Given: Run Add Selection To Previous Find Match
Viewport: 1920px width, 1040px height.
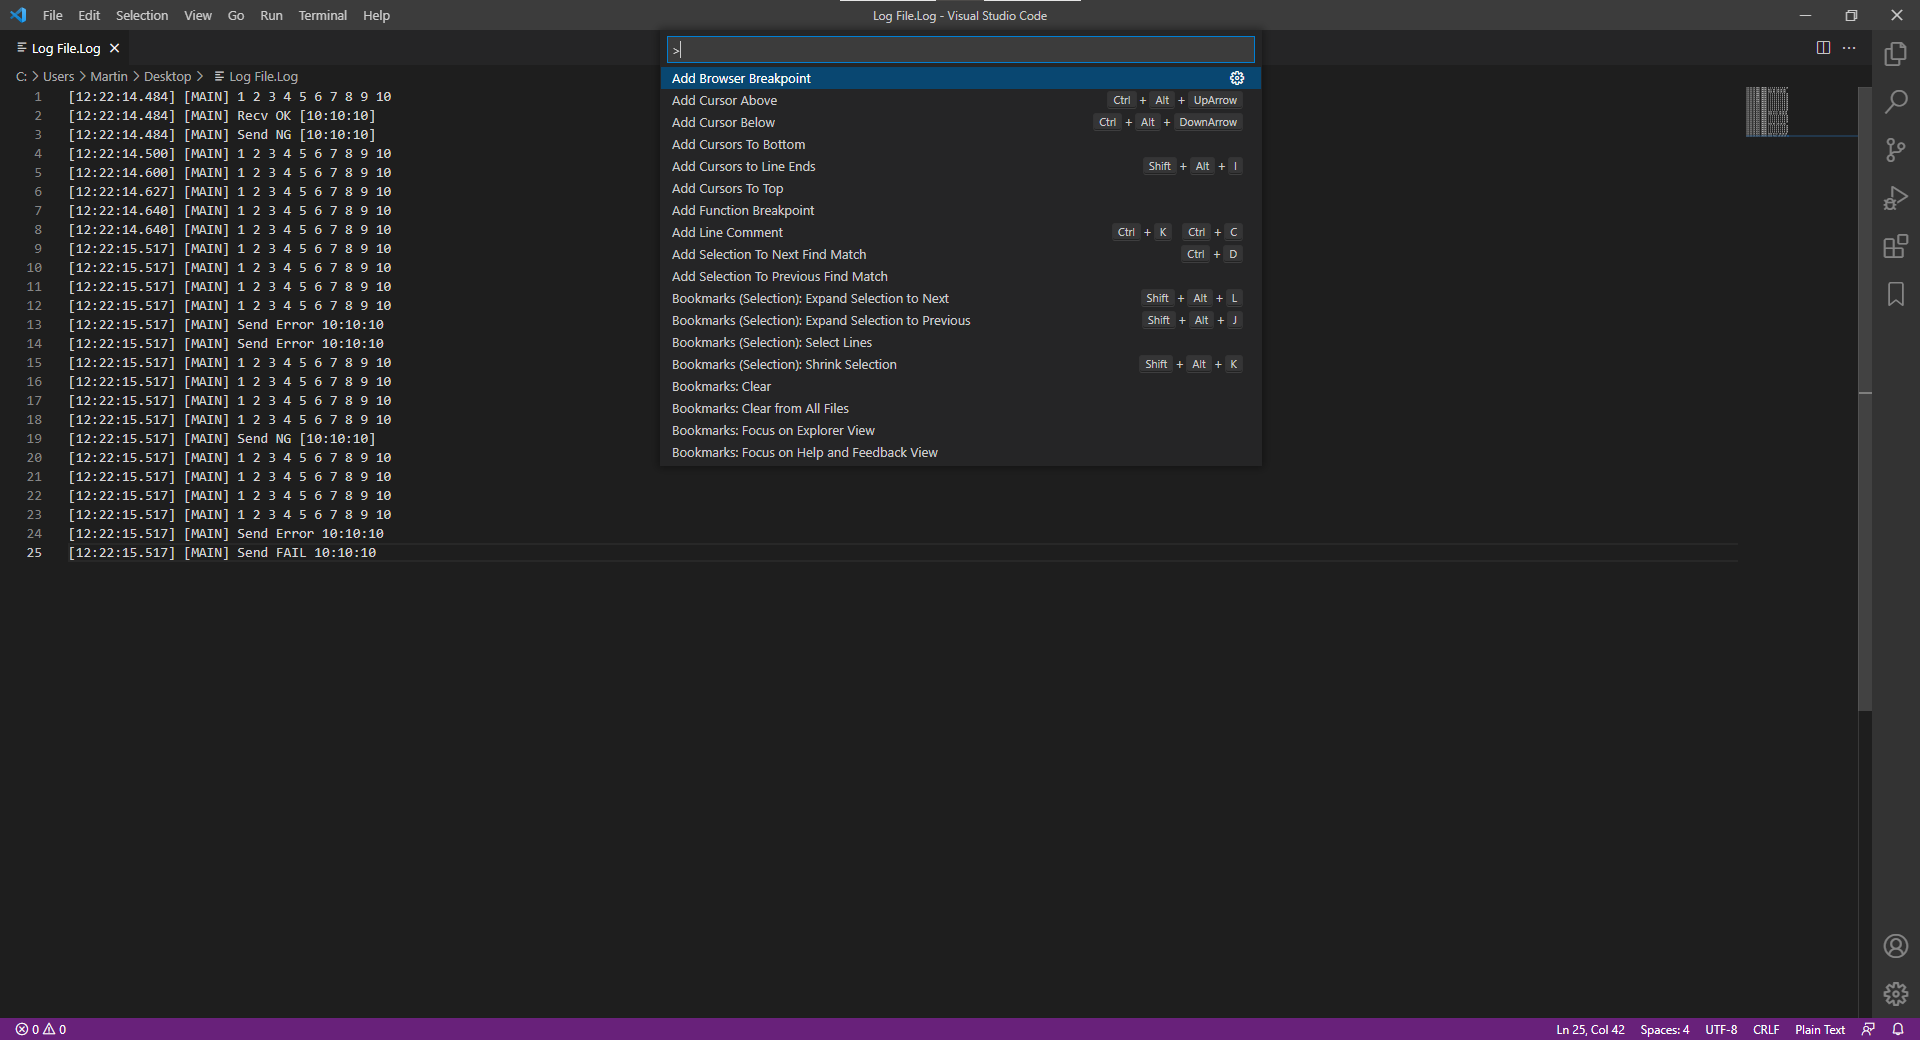Looking at the screenshot, I should (x=960, y=276).
